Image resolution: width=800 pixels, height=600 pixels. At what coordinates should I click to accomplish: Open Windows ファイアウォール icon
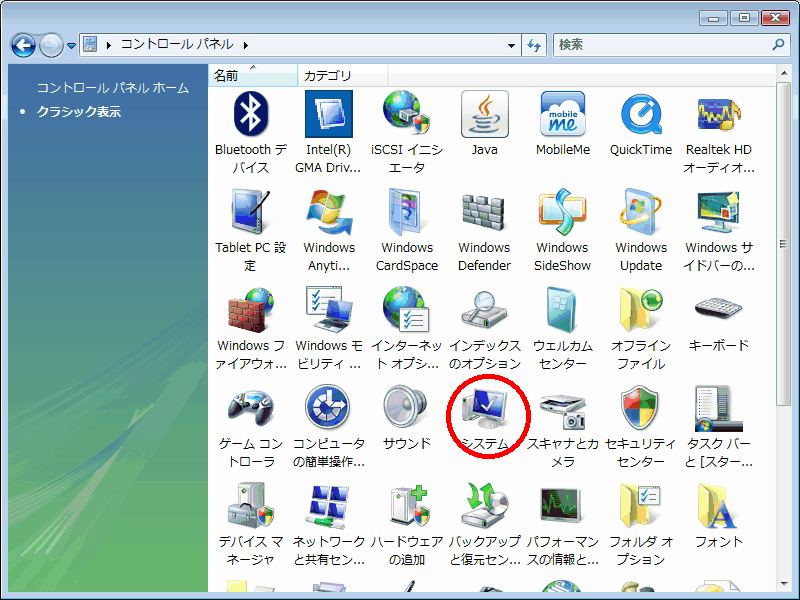(x=251, y=329)
